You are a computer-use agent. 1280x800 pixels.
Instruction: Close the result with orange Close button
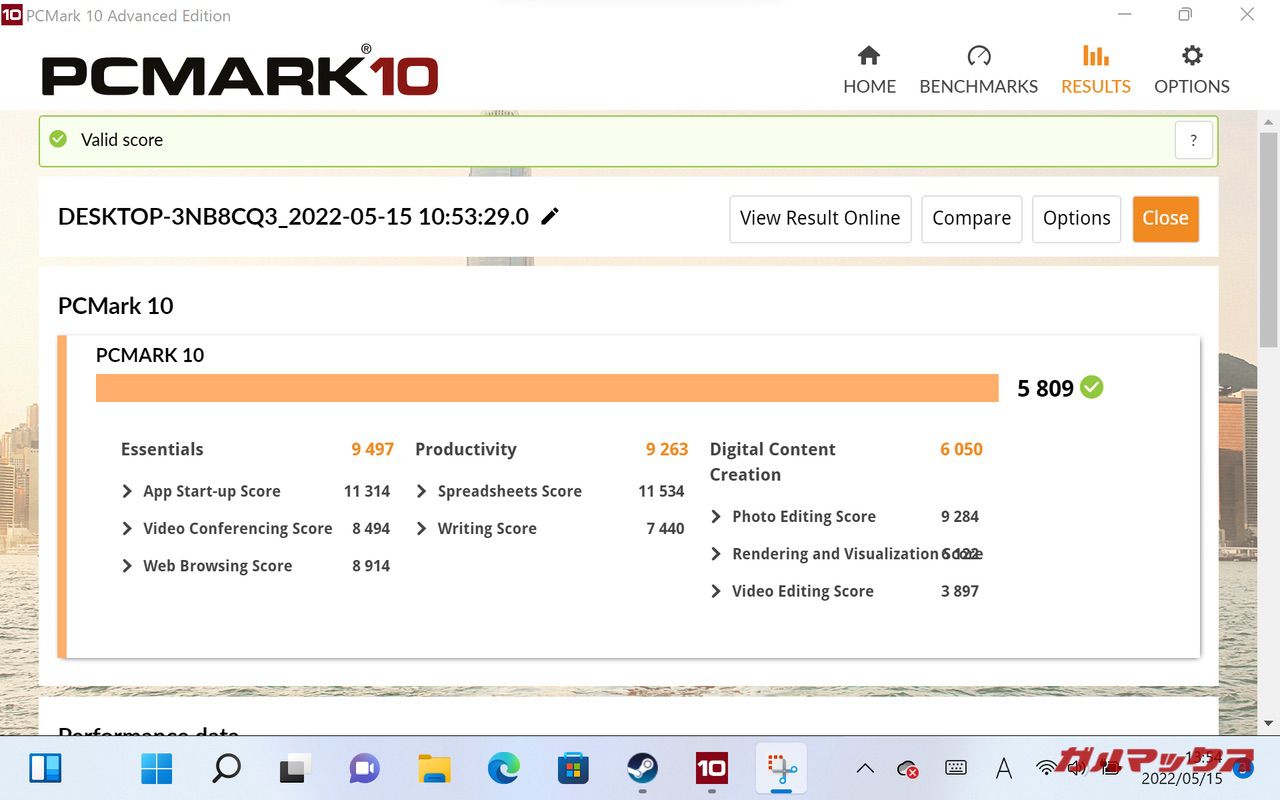[1165, 218]
